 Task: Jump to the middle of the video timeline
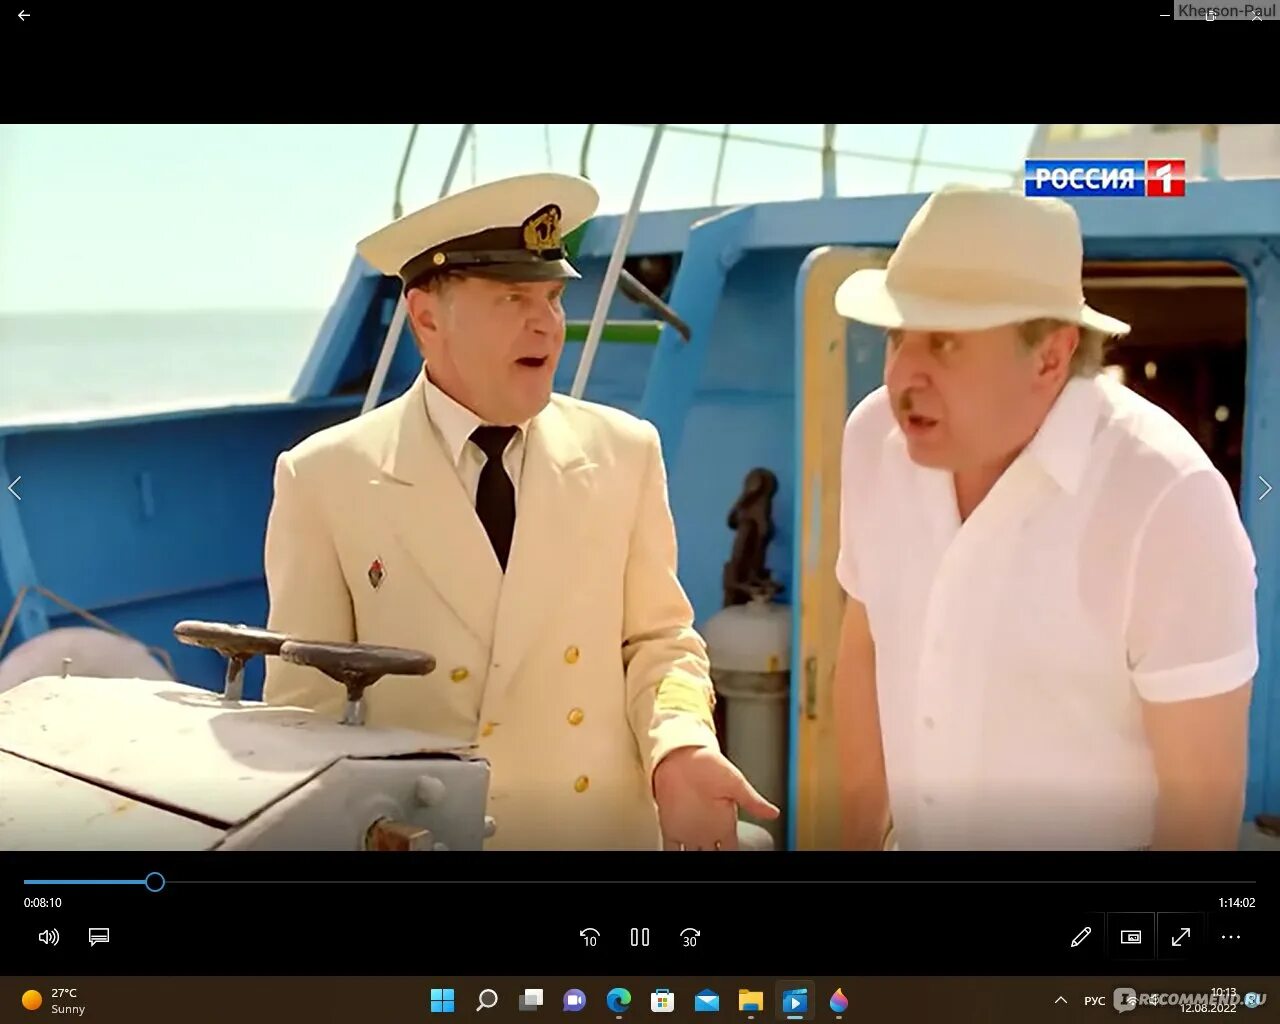tap(640, 882)
